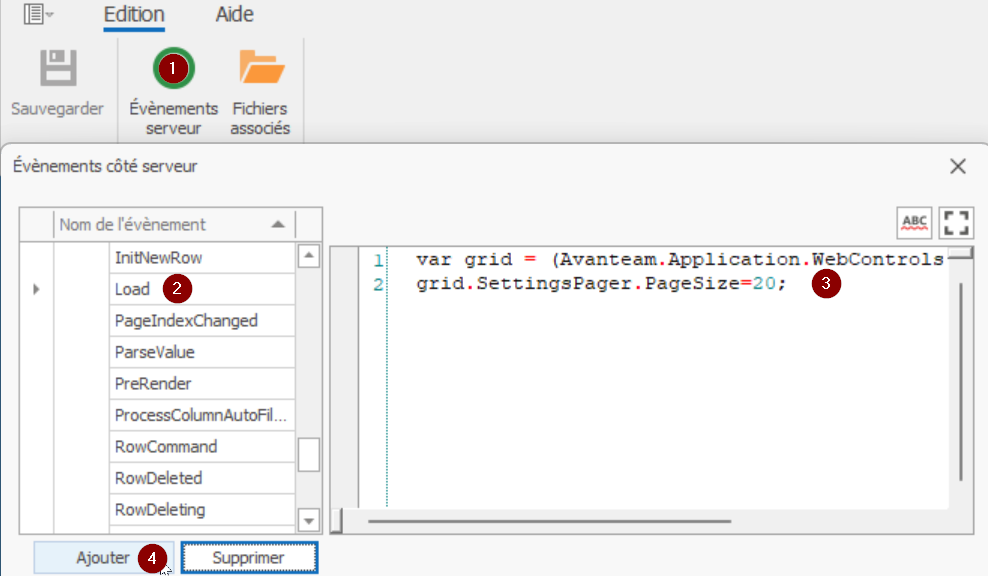Image resolution: width=988 pixels, height=576 pixels.
Task: Open the Aide ribbon tab
Action: pos(234,15)
